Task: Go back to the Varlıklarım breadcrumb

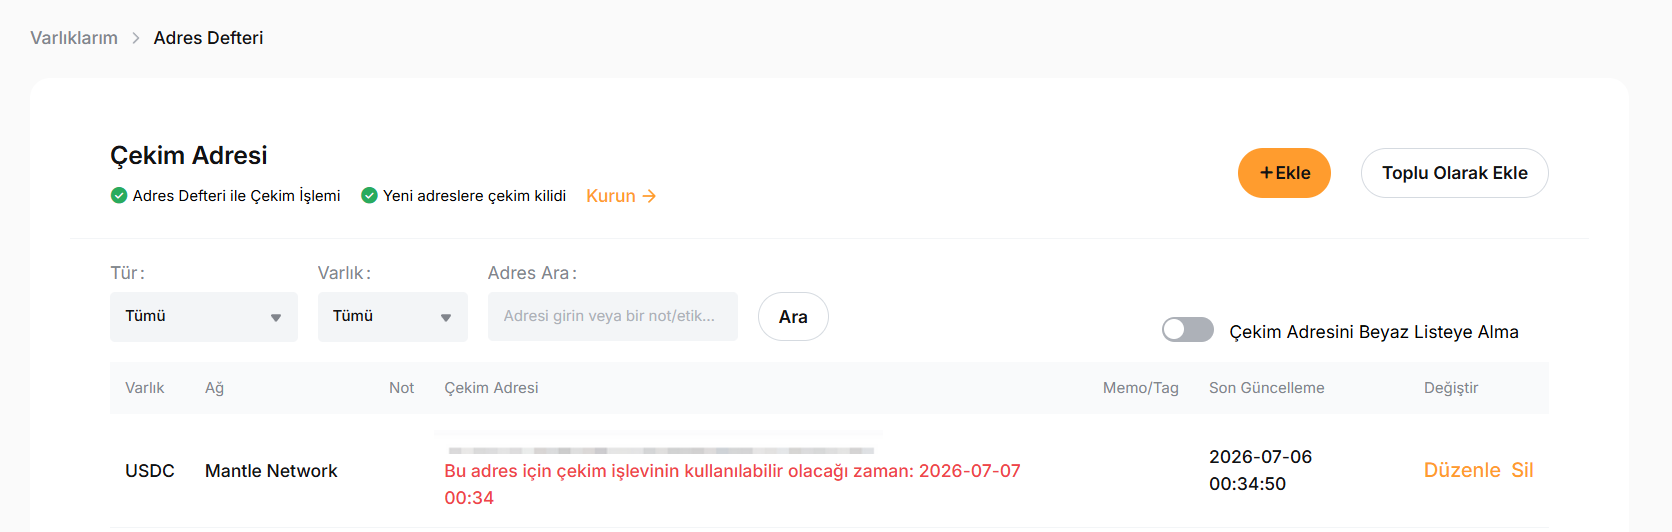Action: click(74, 38)
